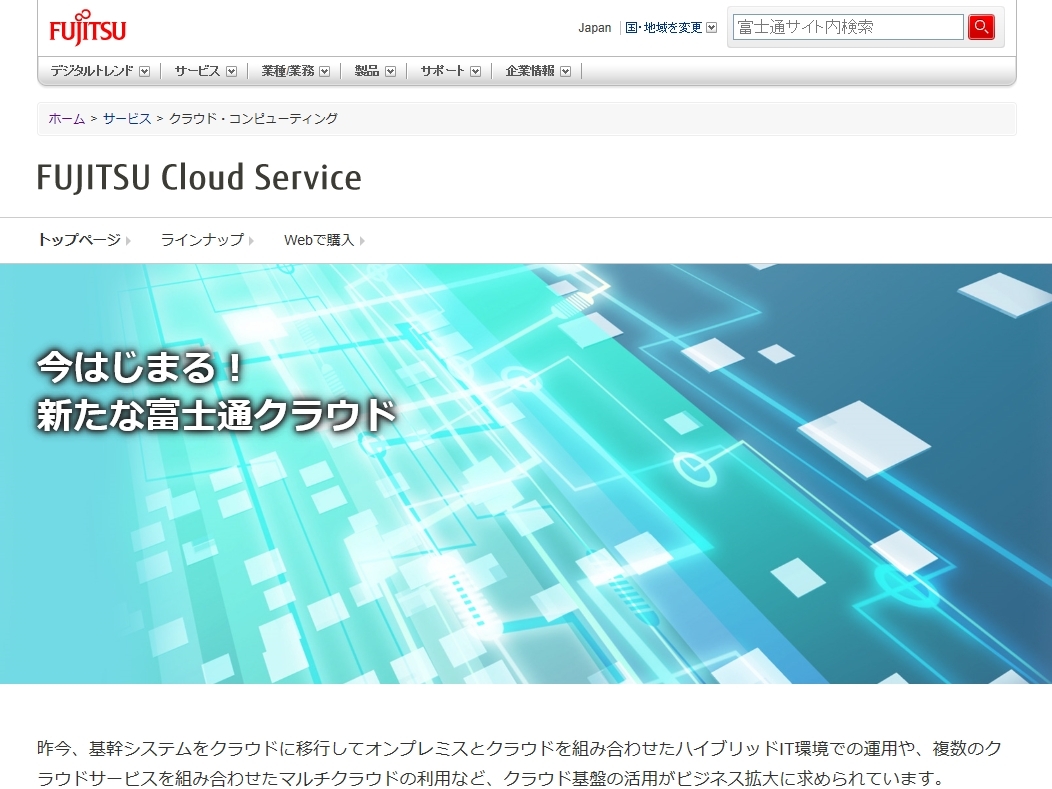Click the Japan region label
The height and width of the screenshot is (789, 1052).
point(595,28)
